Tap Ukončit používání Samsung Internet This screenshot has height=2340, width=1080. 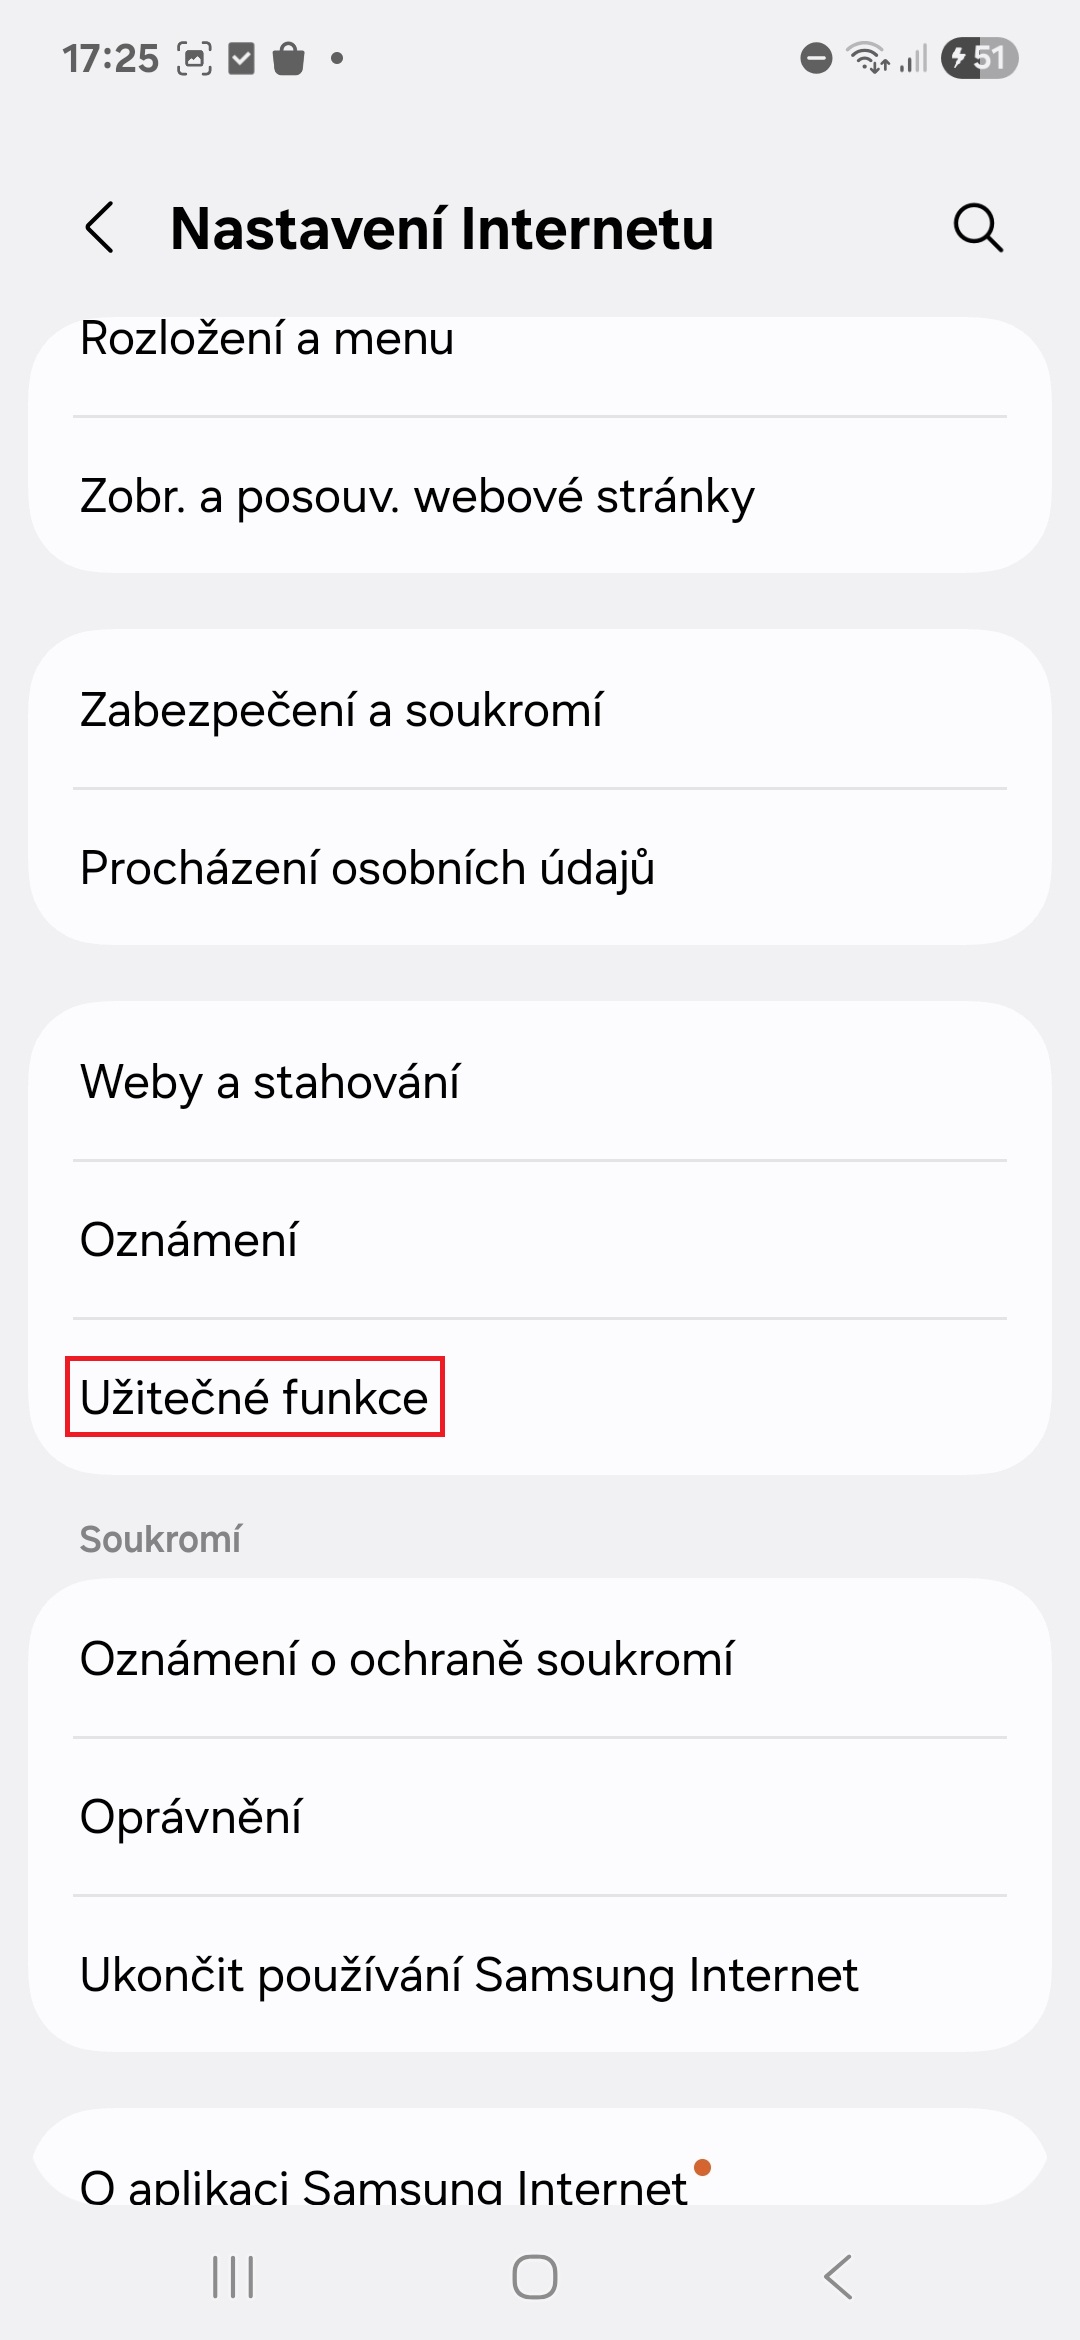540,1974
